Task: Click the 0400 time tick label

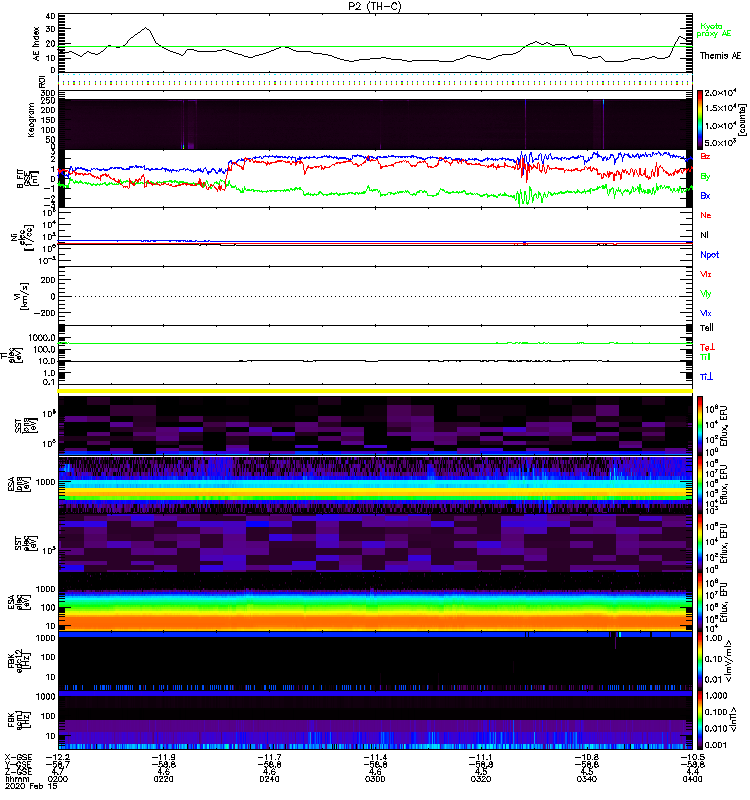Action: pyautogui.click(x=692, y=779)
